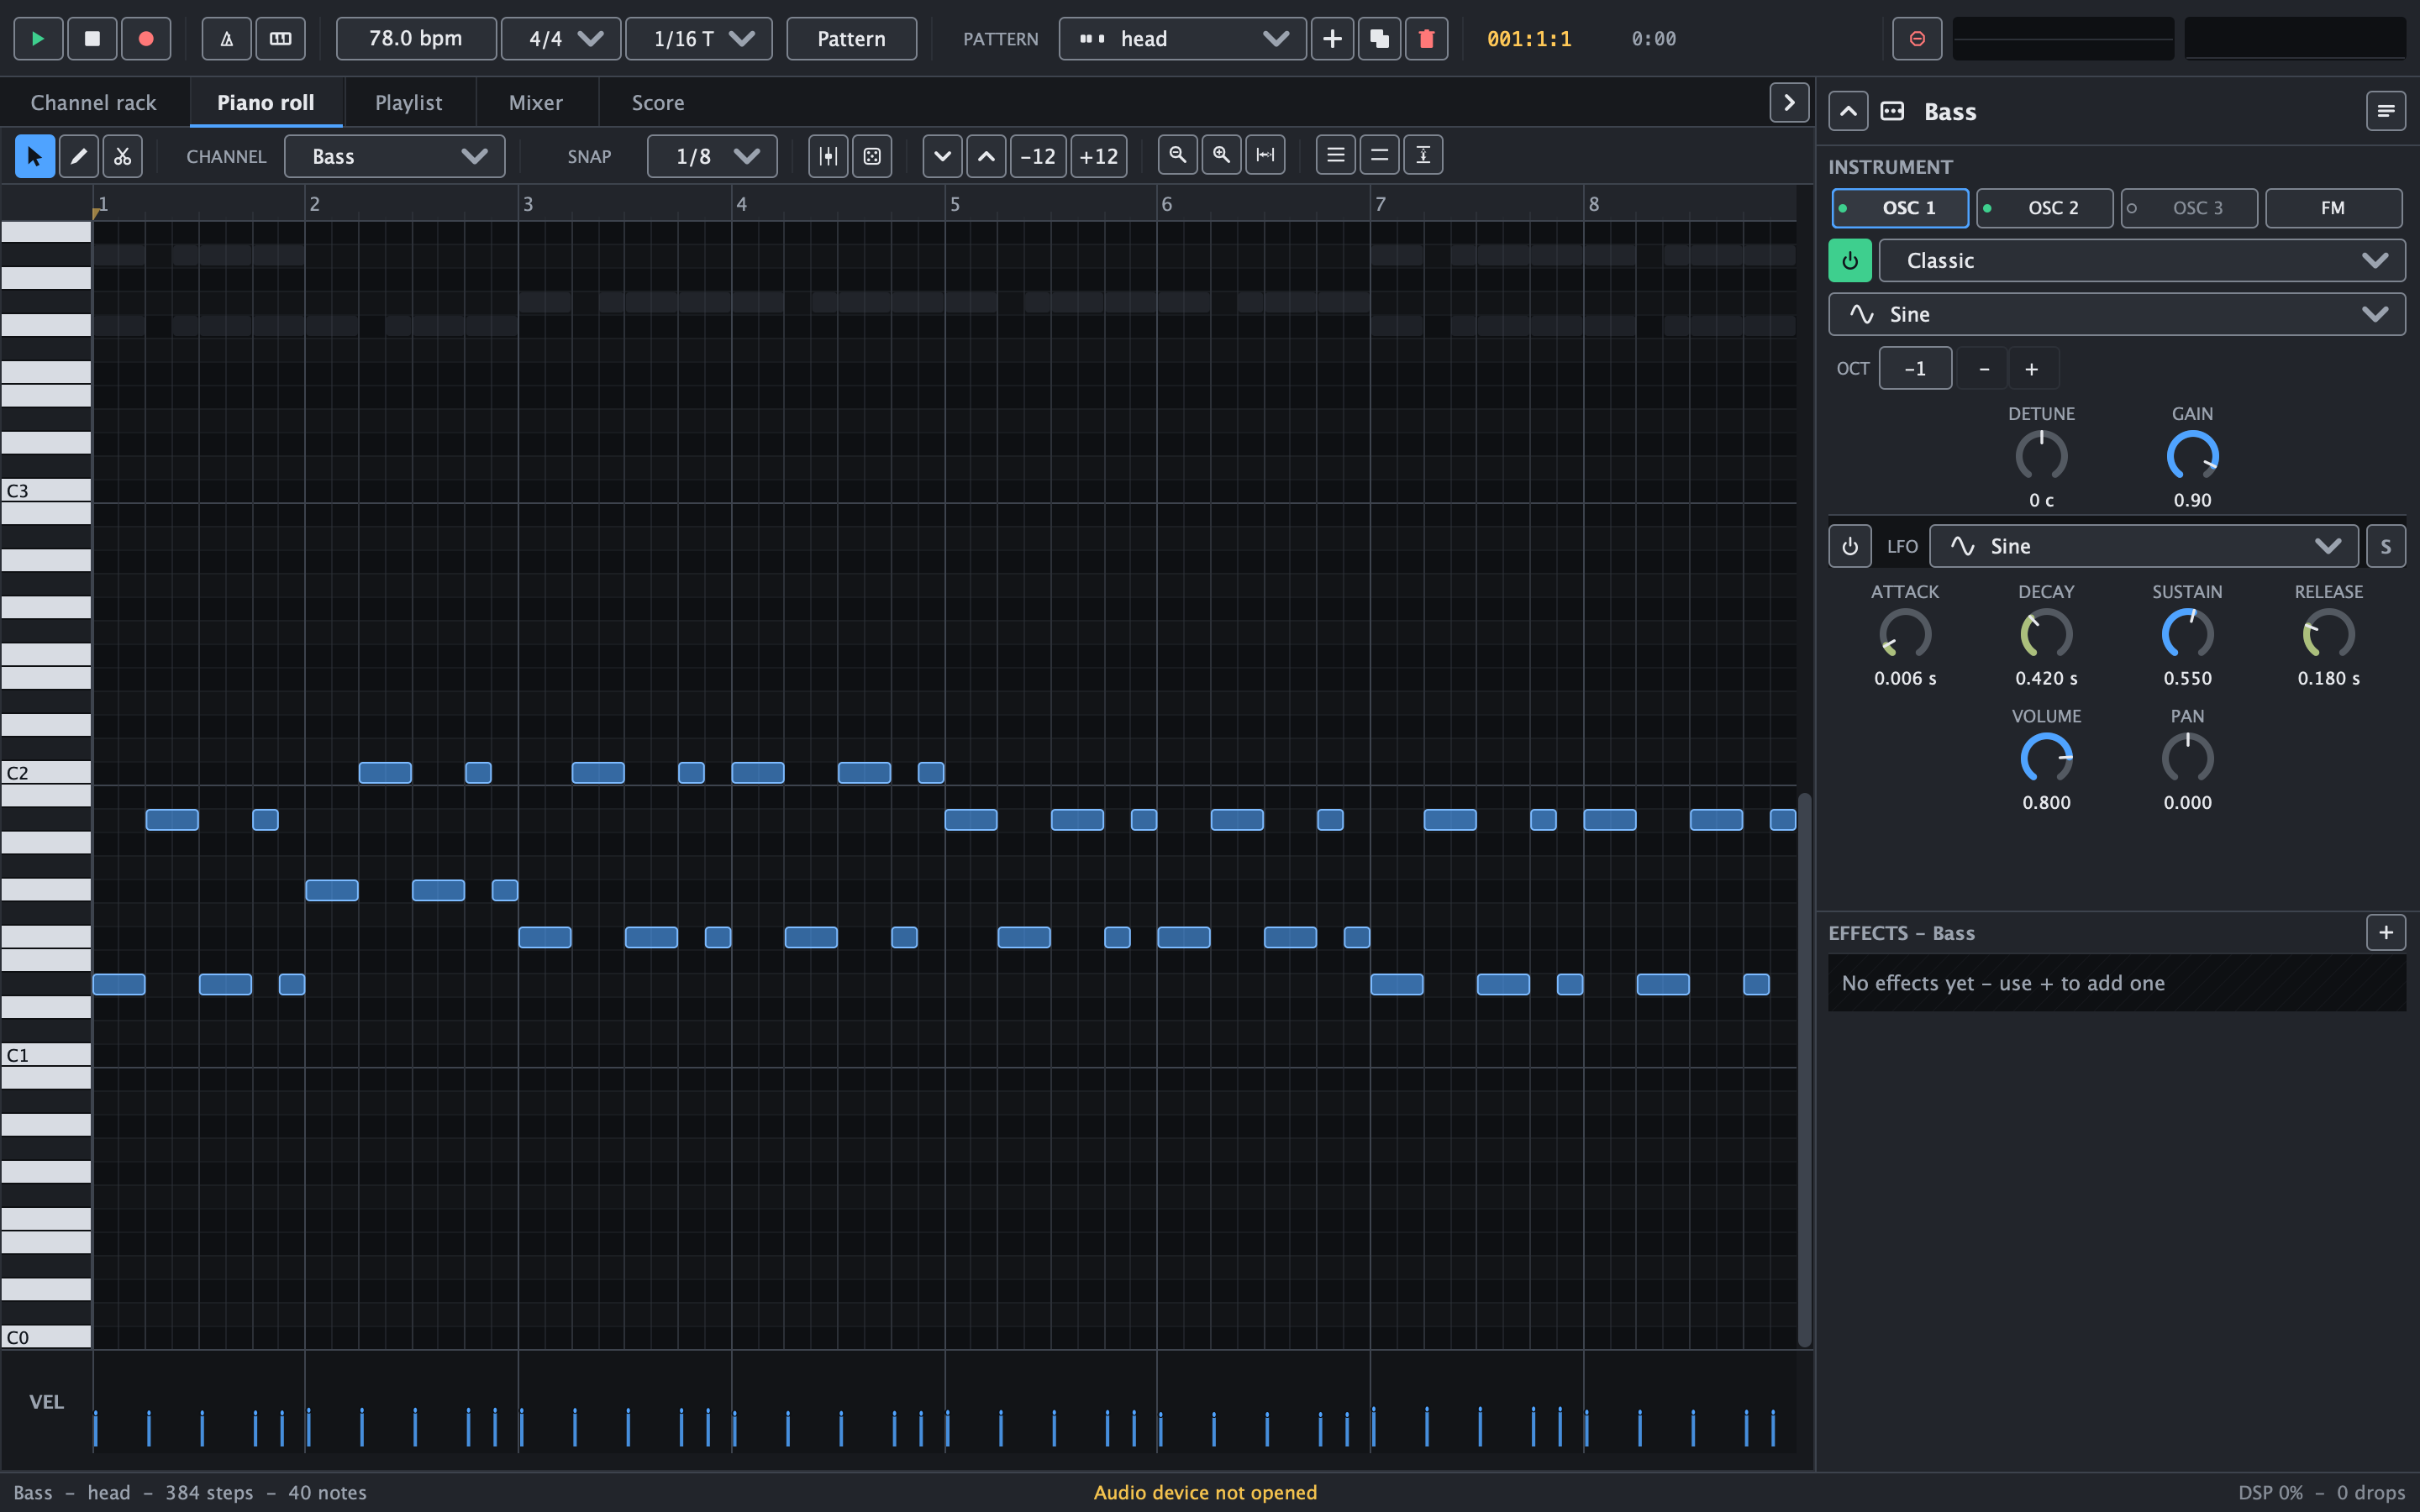
Task: Add an effect with plus button
Action: tap(2386, 933)
